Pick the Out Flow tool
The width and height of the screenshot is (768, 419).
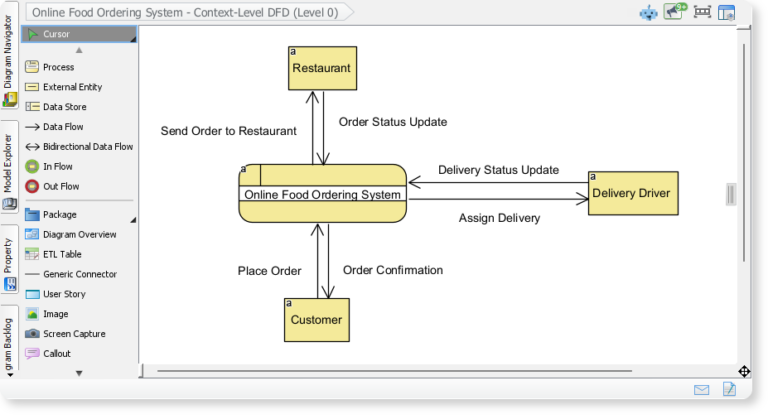pyautogui.click(x=61, y=187)
